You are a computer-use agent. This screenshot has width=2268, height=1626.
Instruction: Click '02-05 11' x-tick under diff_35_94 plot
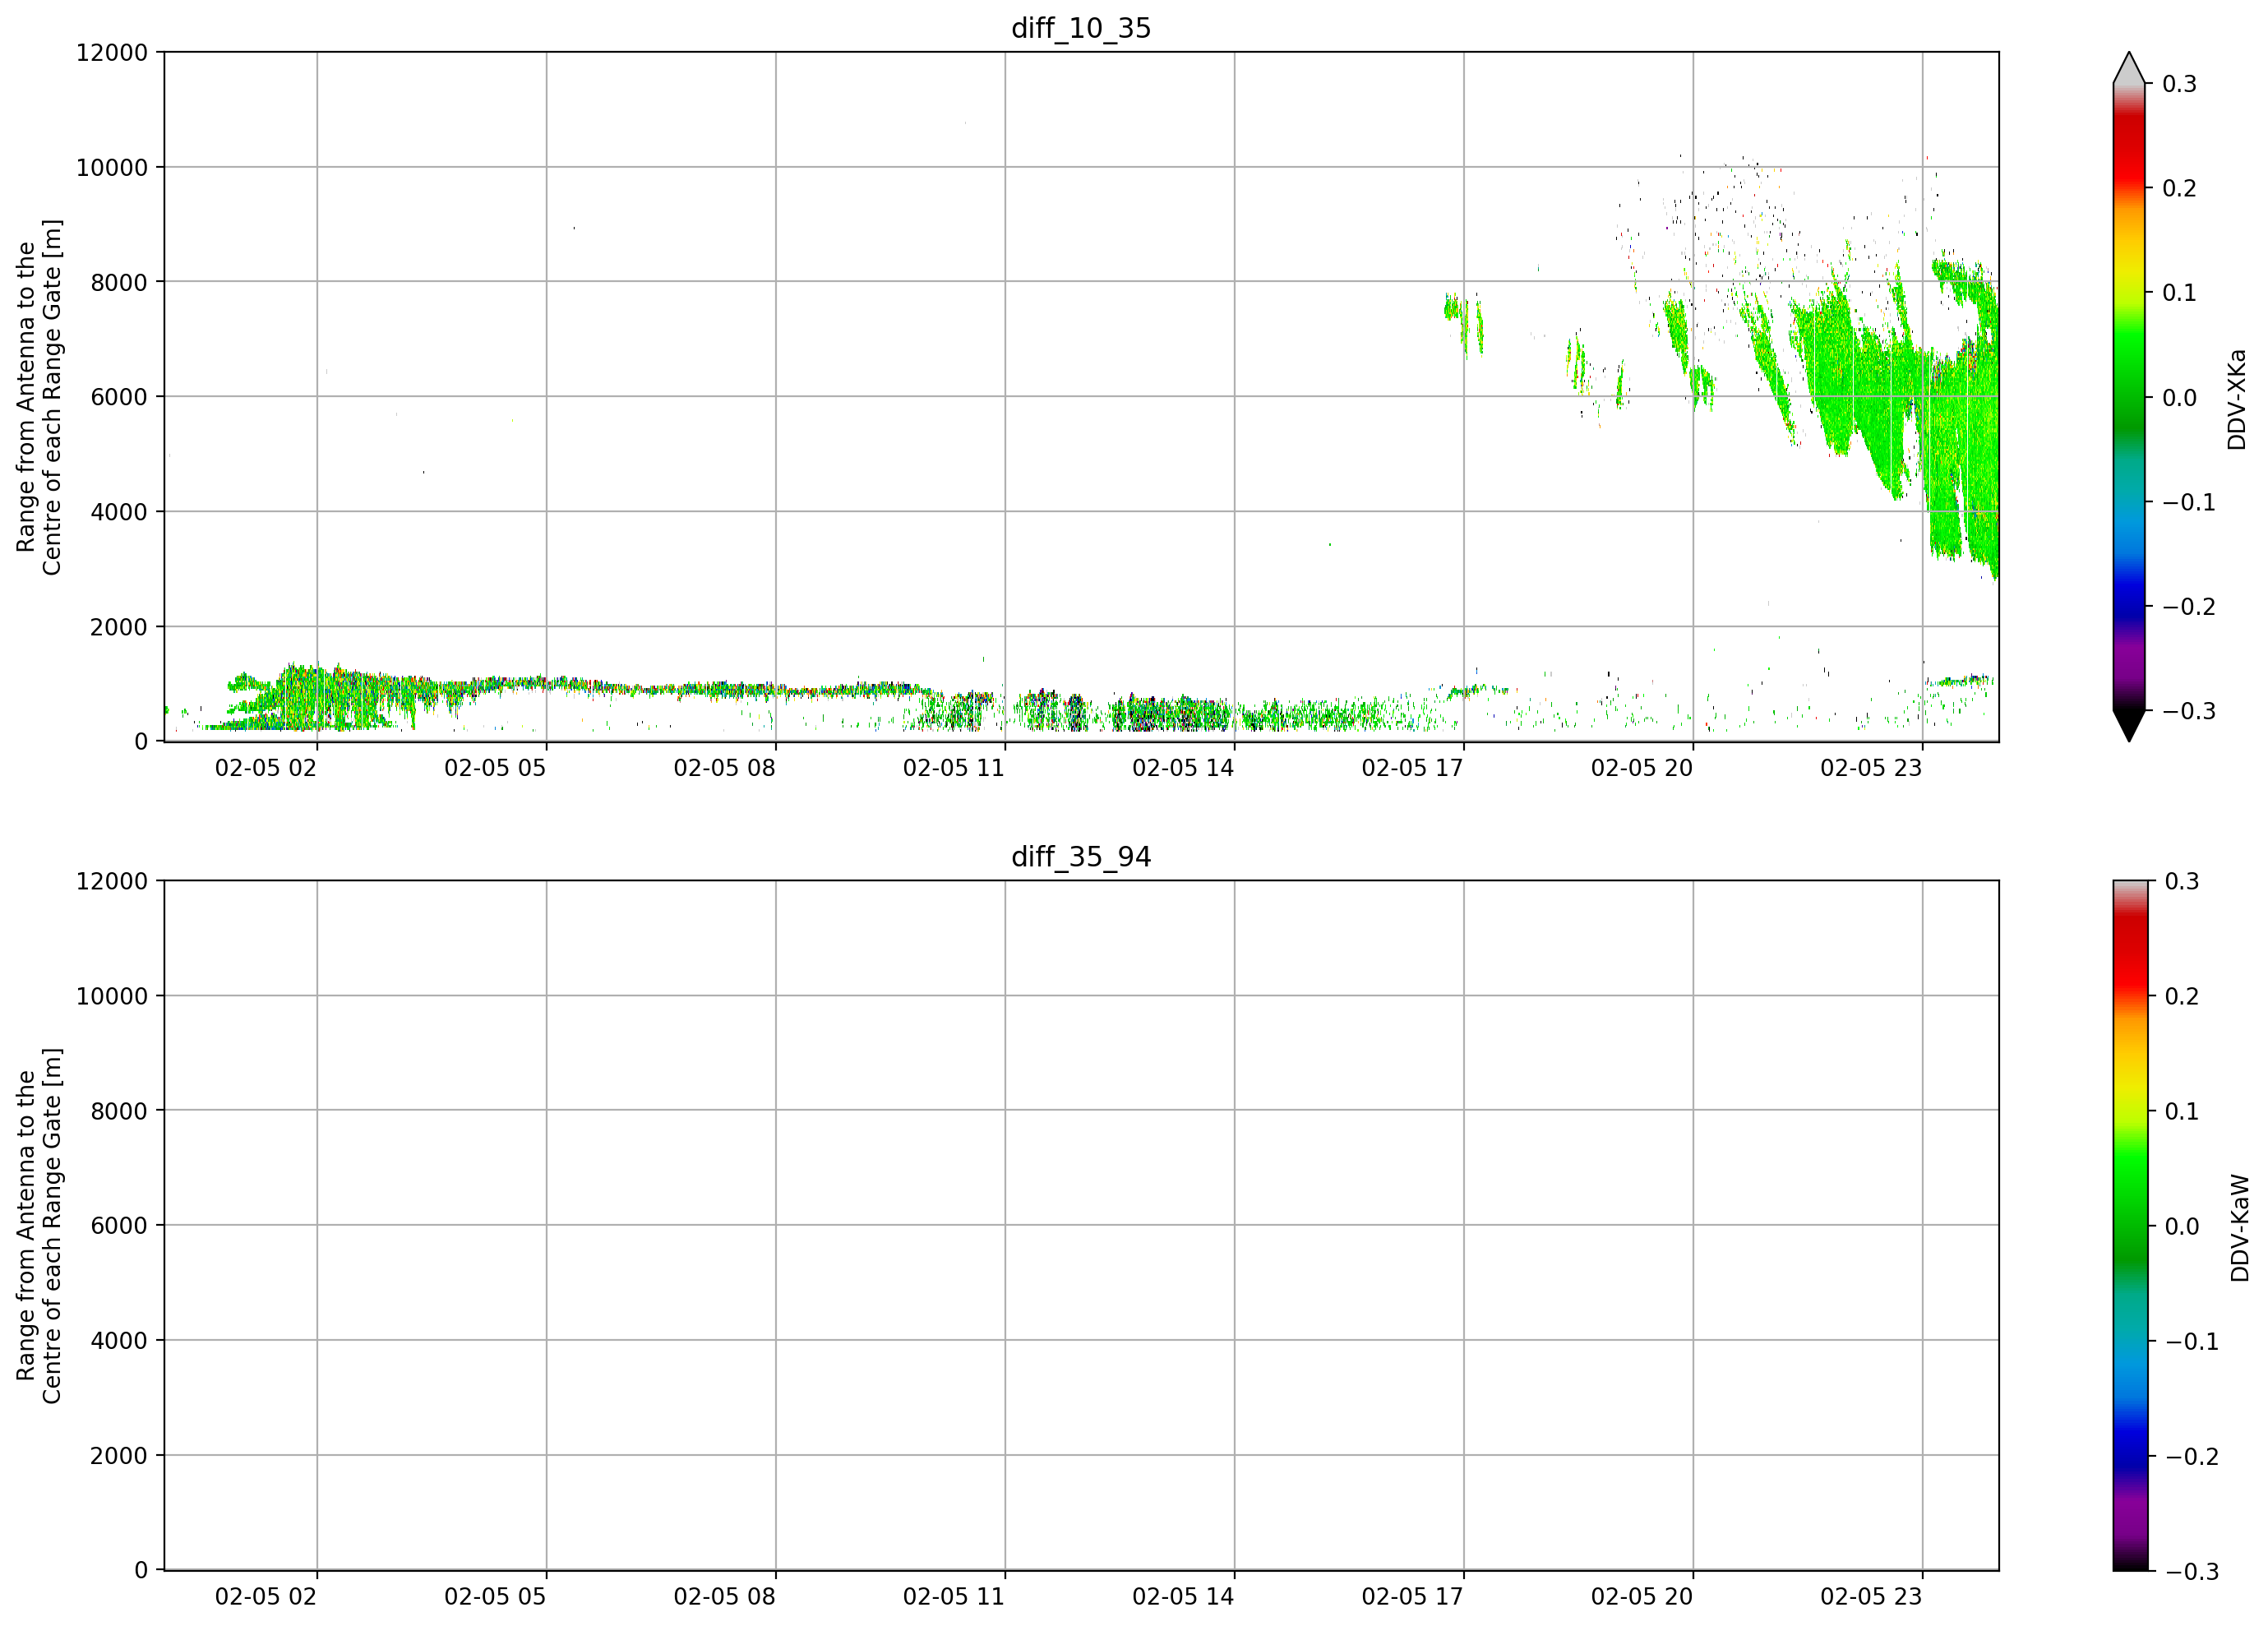pos(954,1597)
